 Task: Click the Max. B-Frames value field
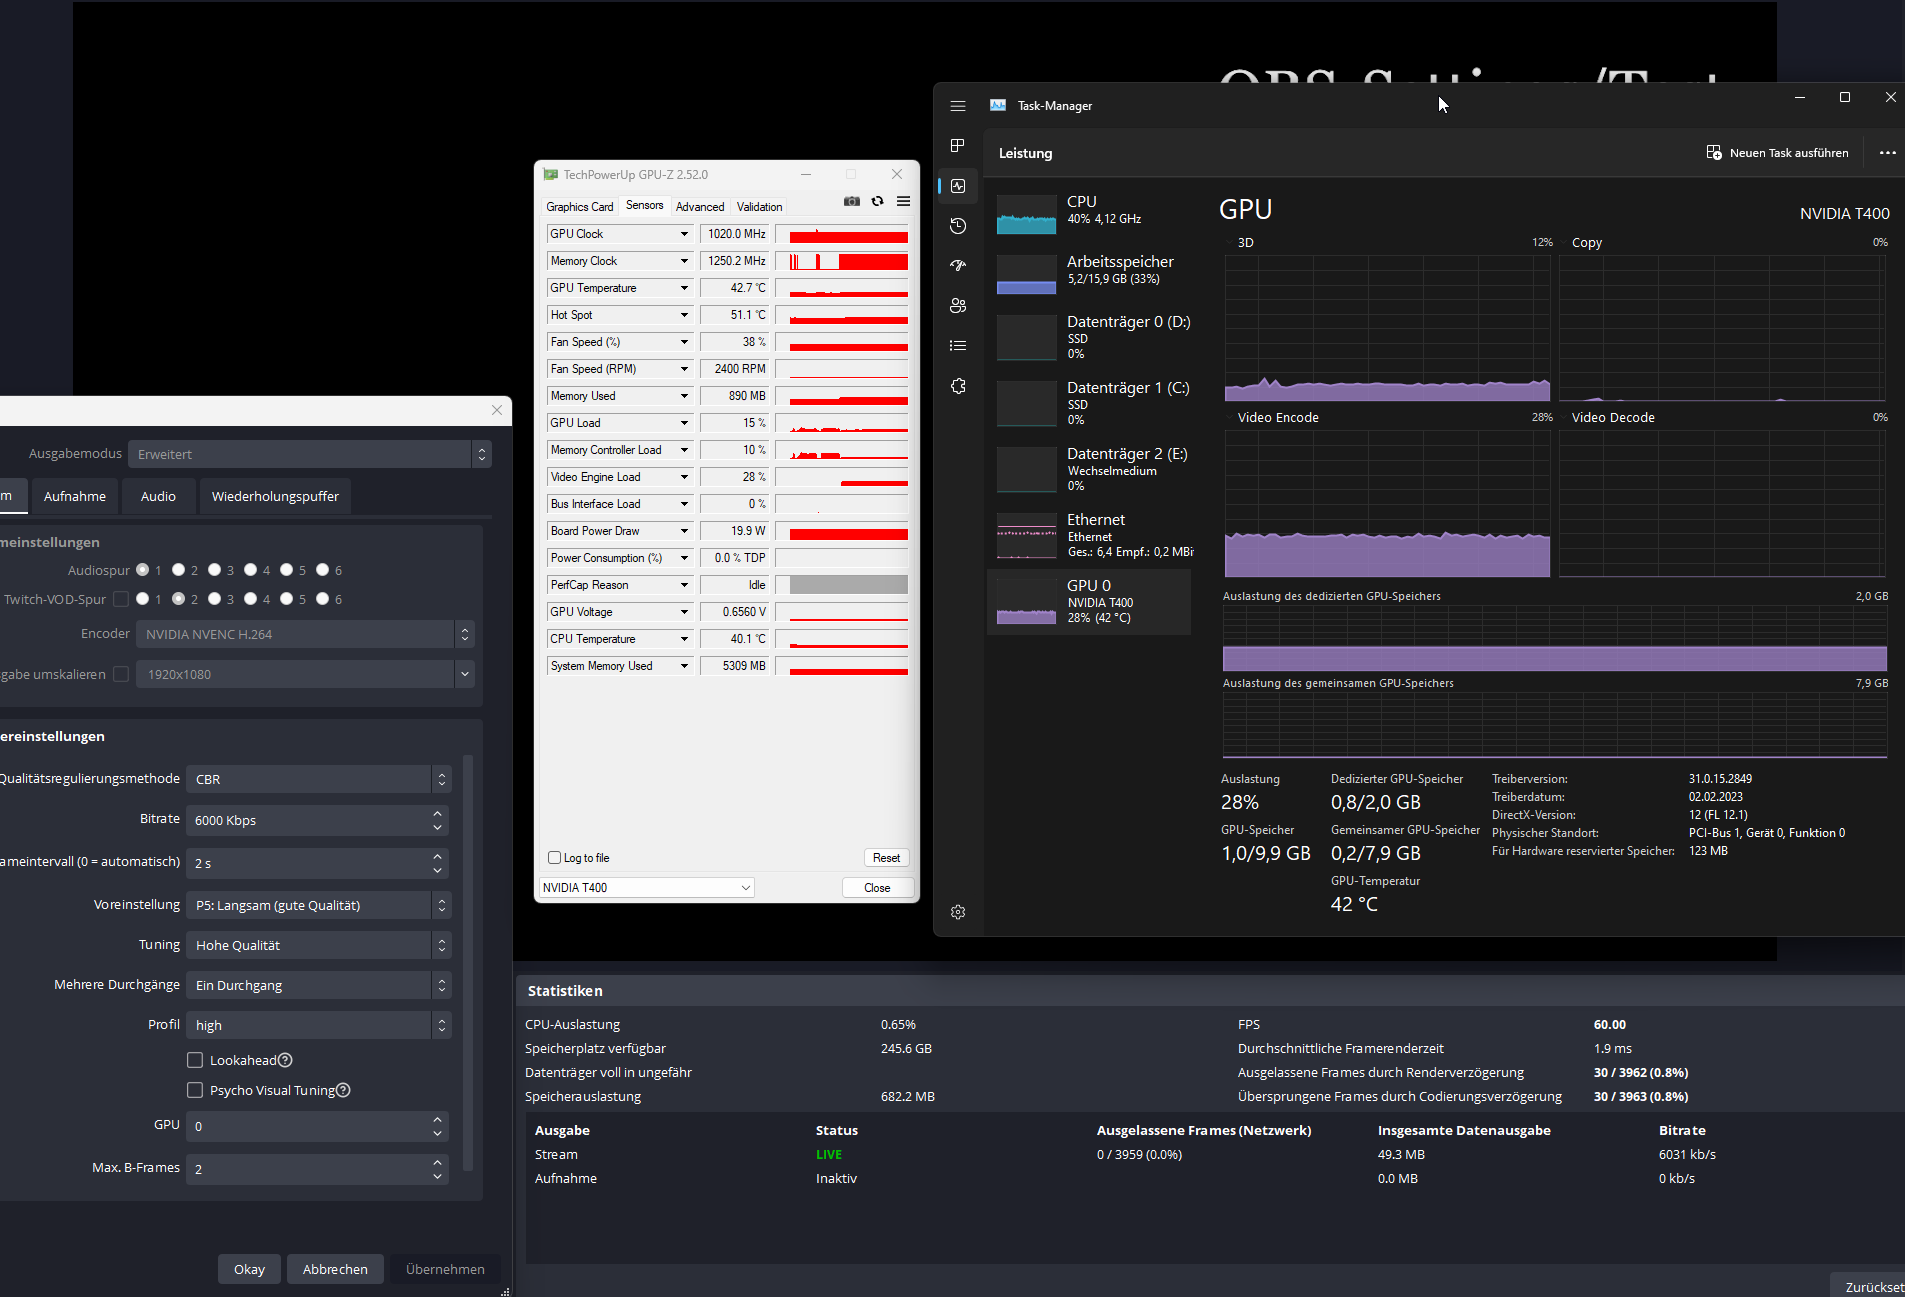coord(317,1169)
